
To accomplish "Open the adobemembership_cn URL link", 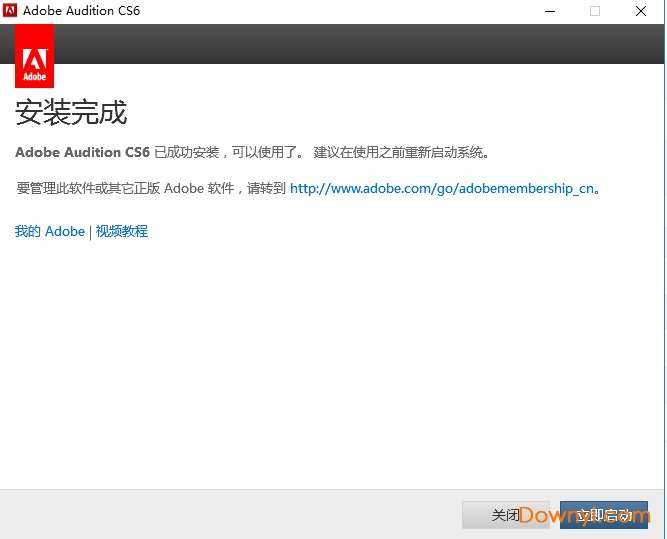I will click(x=442, y=188).
